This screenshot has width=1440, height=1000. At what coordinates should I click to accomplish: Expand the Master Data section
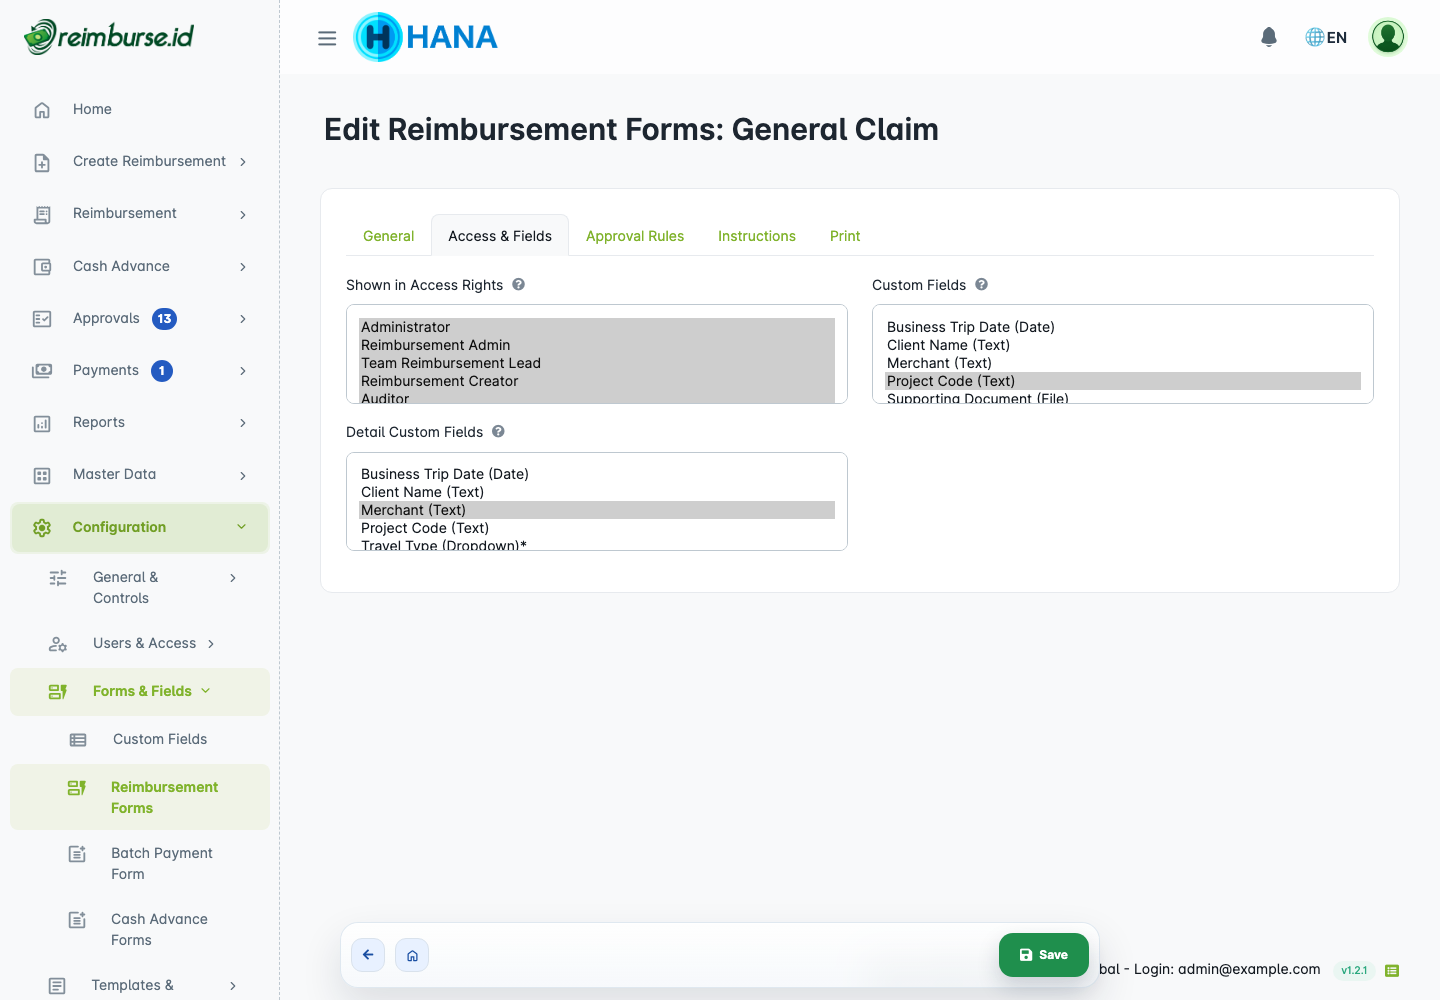pyautogui.click(x=243, y=475)
